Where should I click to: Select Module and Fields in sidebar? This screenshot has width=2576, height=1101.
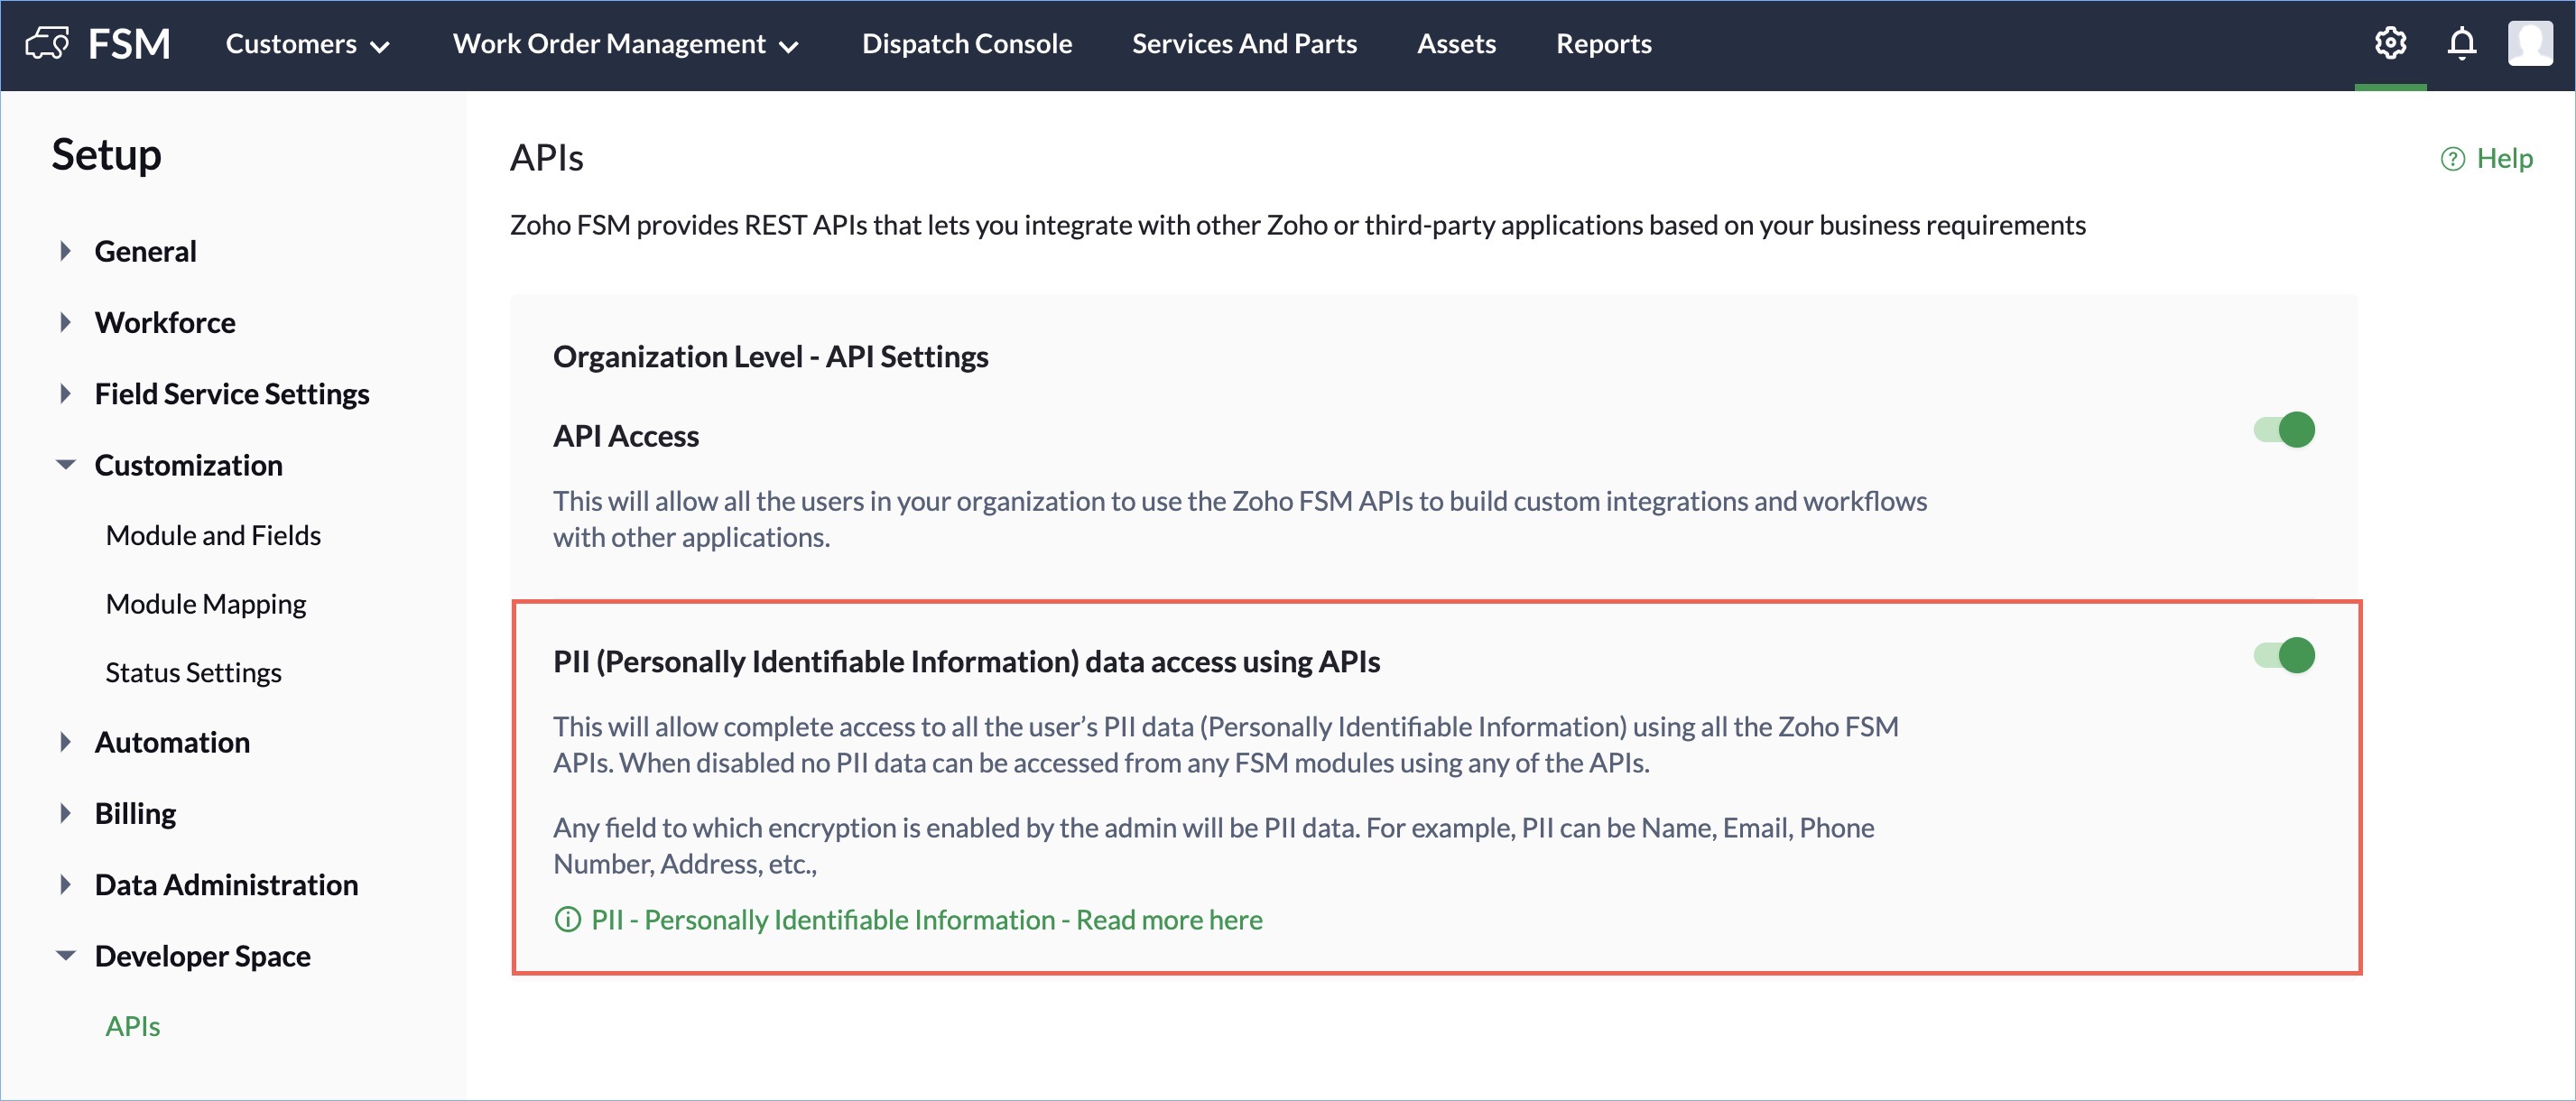coord(213,535)
